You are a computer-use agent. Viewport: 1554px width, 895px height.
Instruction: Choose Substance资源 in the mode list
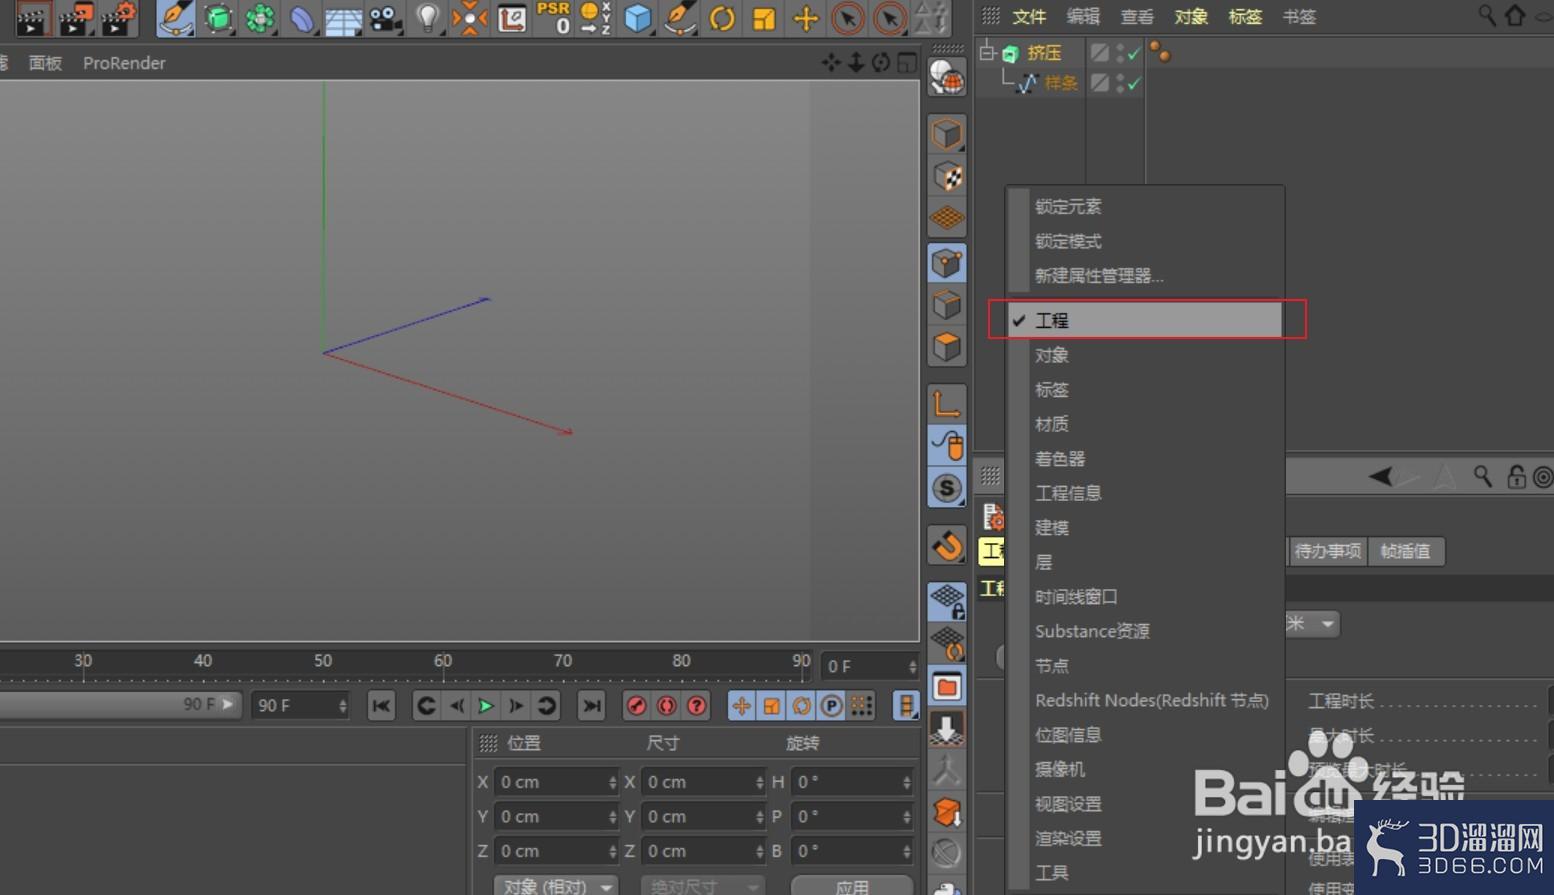[1145, 631]
